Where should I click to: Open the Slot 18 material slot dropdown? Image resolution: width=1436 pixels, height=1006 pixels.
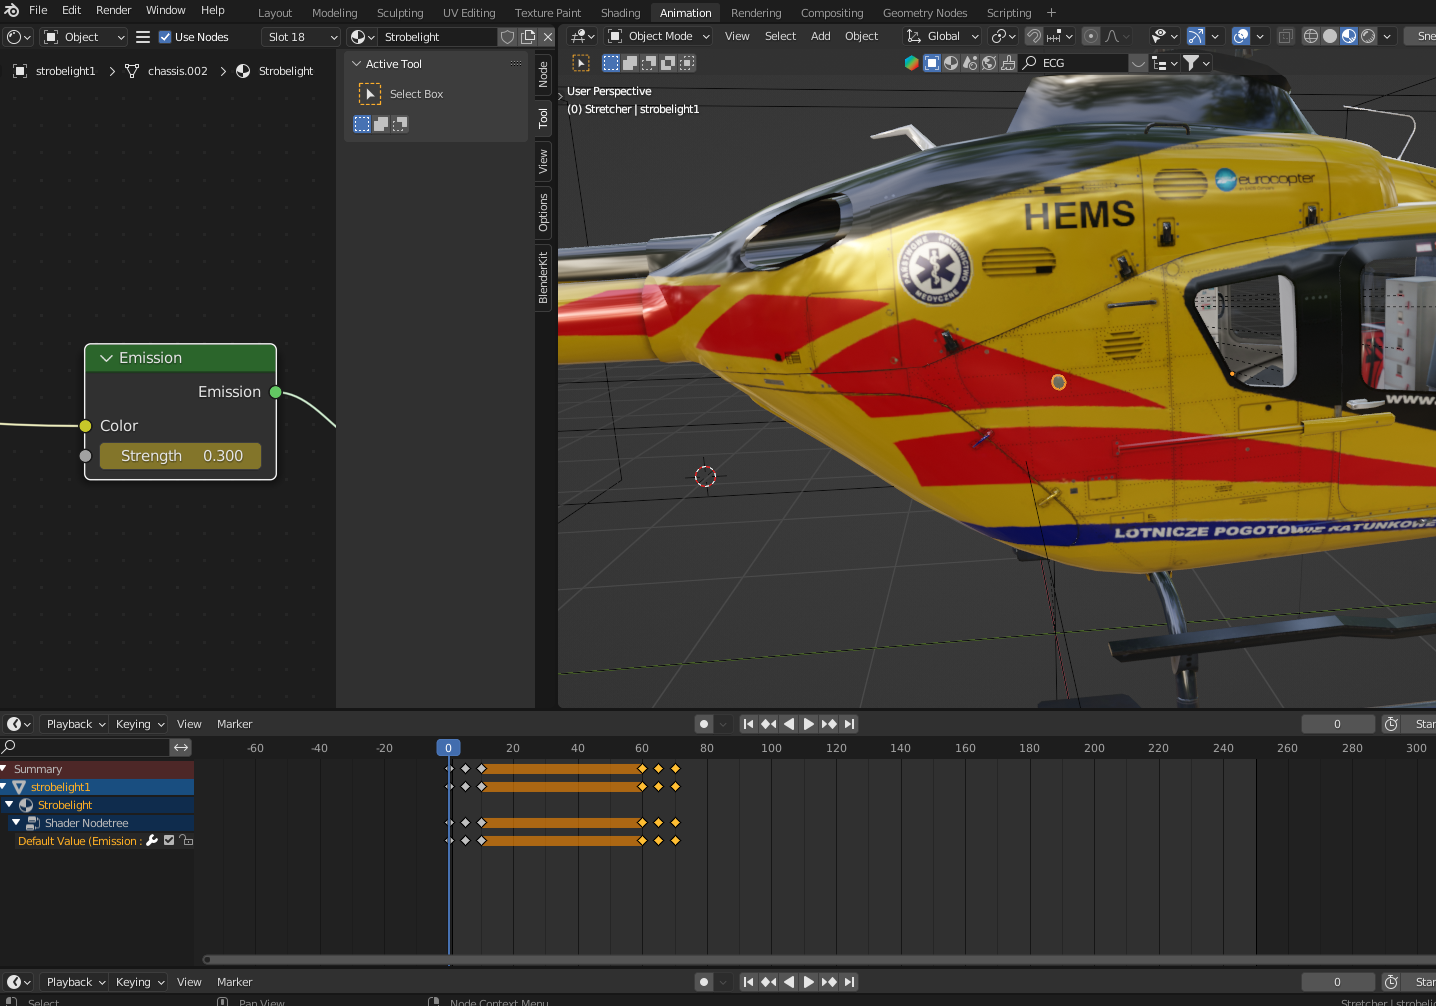[x=301, y=37]
